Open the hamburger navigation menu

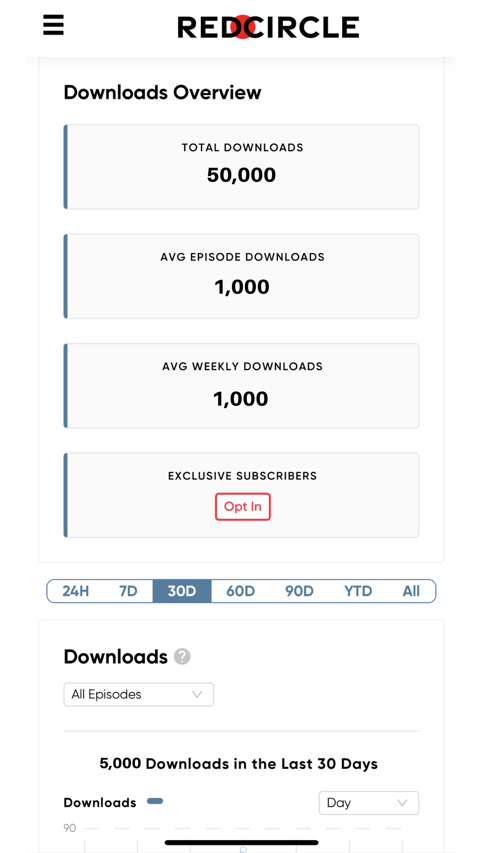point(53,25)
